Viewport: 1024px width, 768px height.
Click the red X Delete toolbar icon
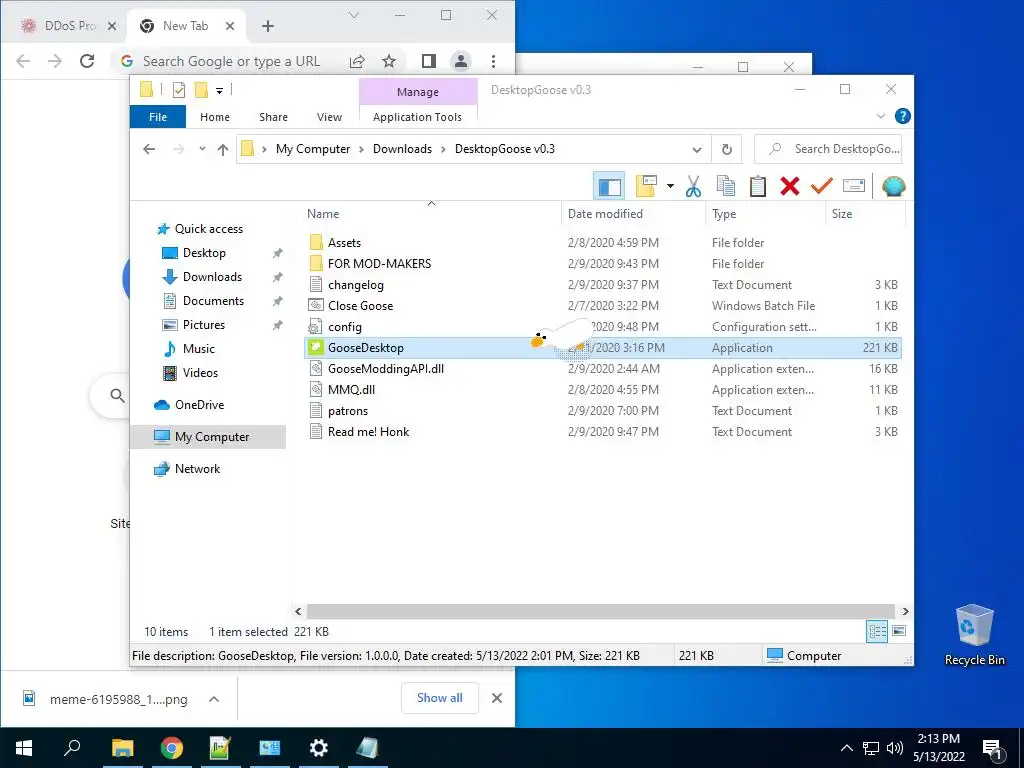790,187
